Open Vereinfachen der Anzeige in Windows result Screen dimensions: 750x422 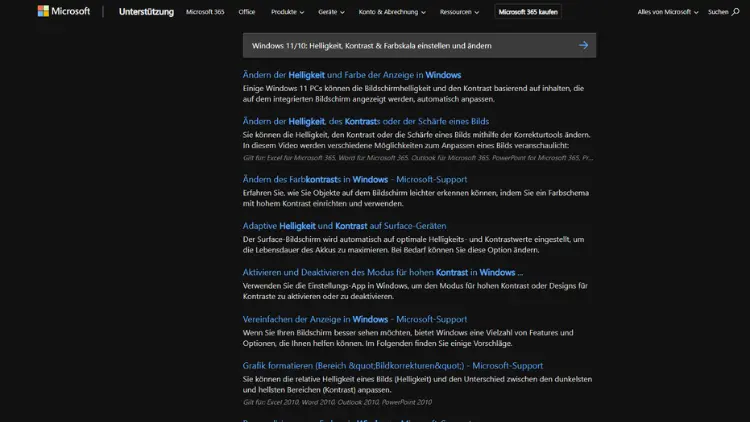coord(354,319)
